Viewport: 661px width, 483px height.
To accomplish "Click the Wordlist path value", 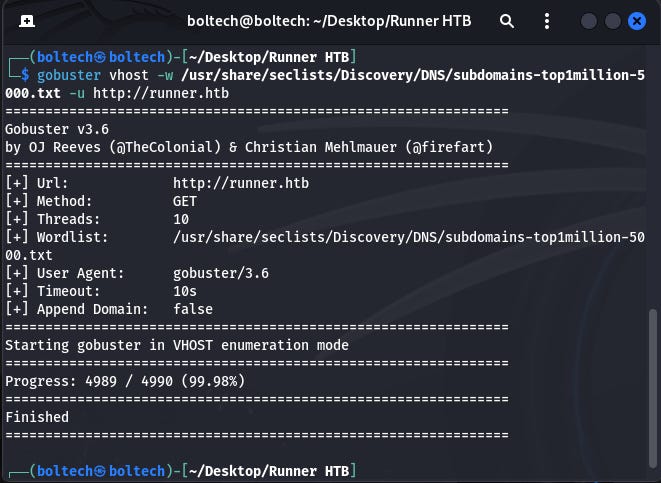I will point(408,237).
